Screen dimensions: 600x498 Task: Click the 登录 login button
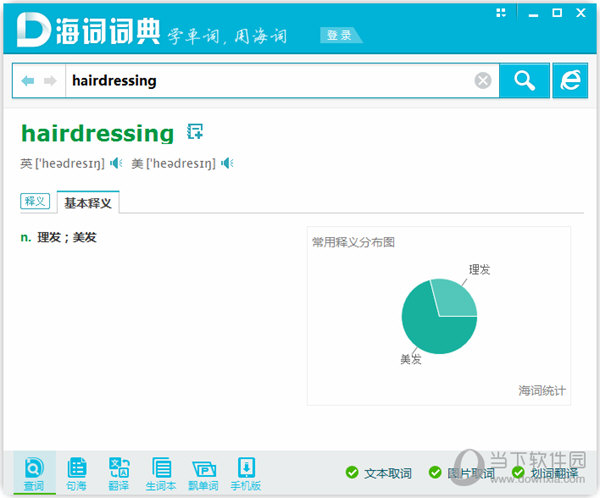click(x=339, y=35)
